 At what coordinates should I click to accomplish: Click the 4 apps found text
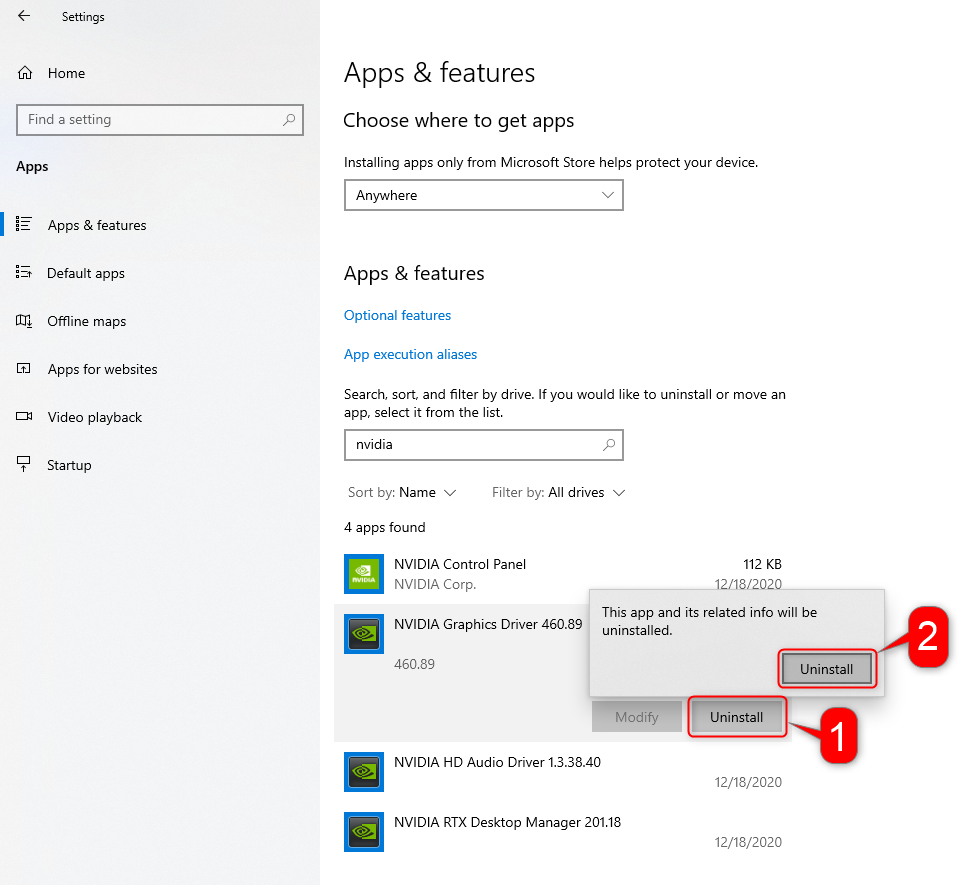(x=385, y=527)
